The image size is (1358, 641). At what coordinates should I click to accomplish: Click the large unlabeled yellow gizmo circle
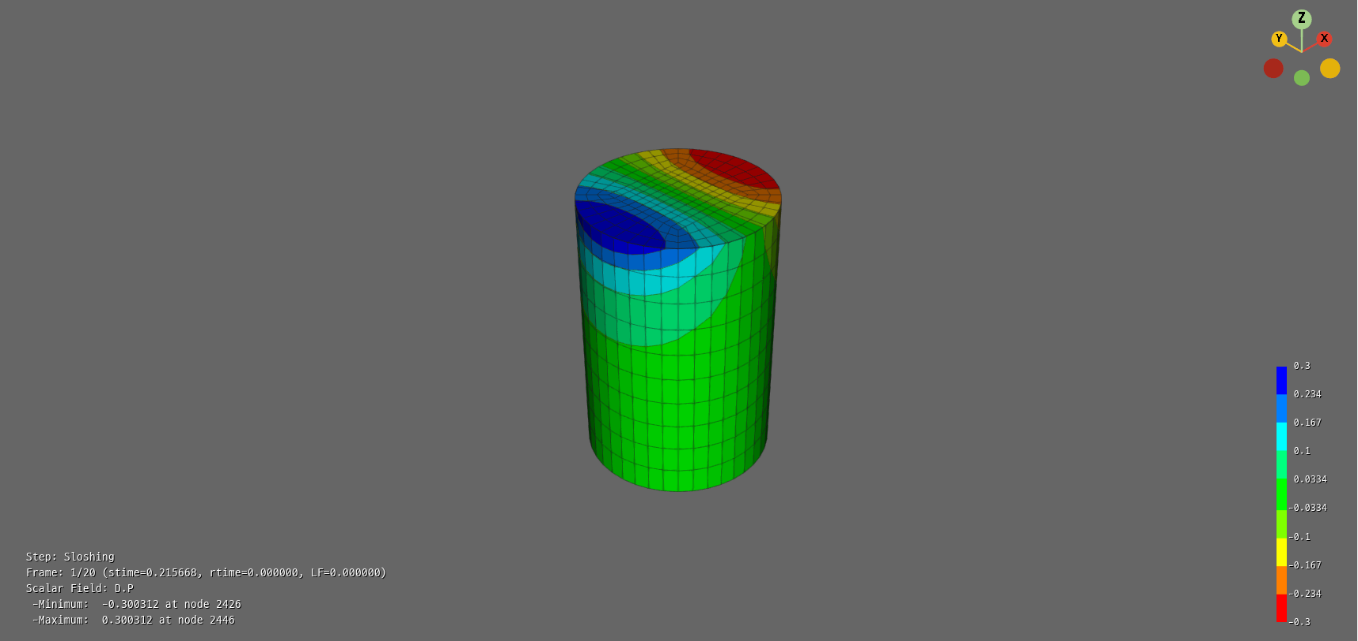1329,68
